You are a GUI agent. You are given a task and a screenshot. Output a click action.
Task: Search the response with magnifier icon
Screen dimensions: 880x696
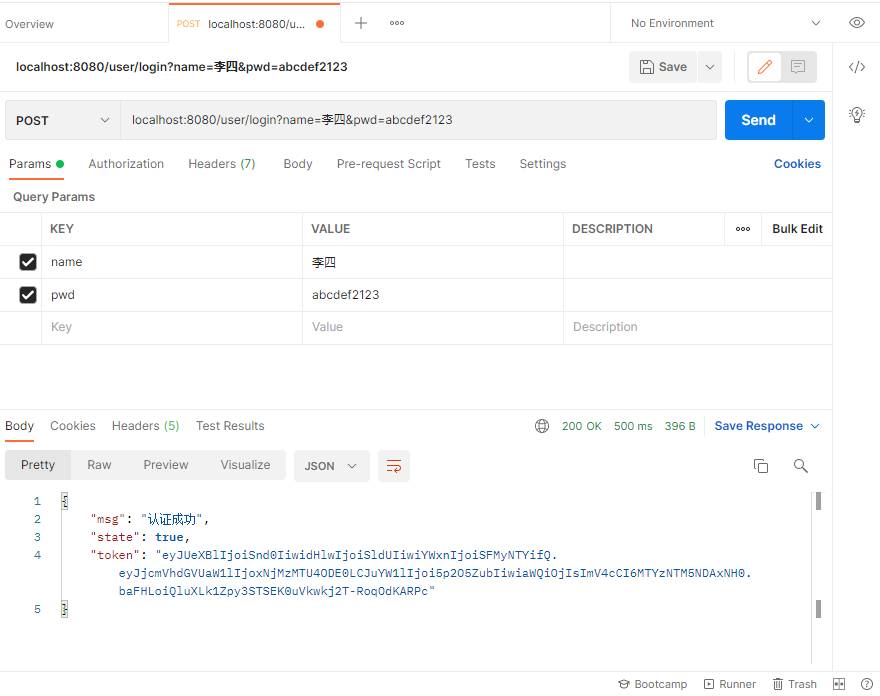pos(800,466)
